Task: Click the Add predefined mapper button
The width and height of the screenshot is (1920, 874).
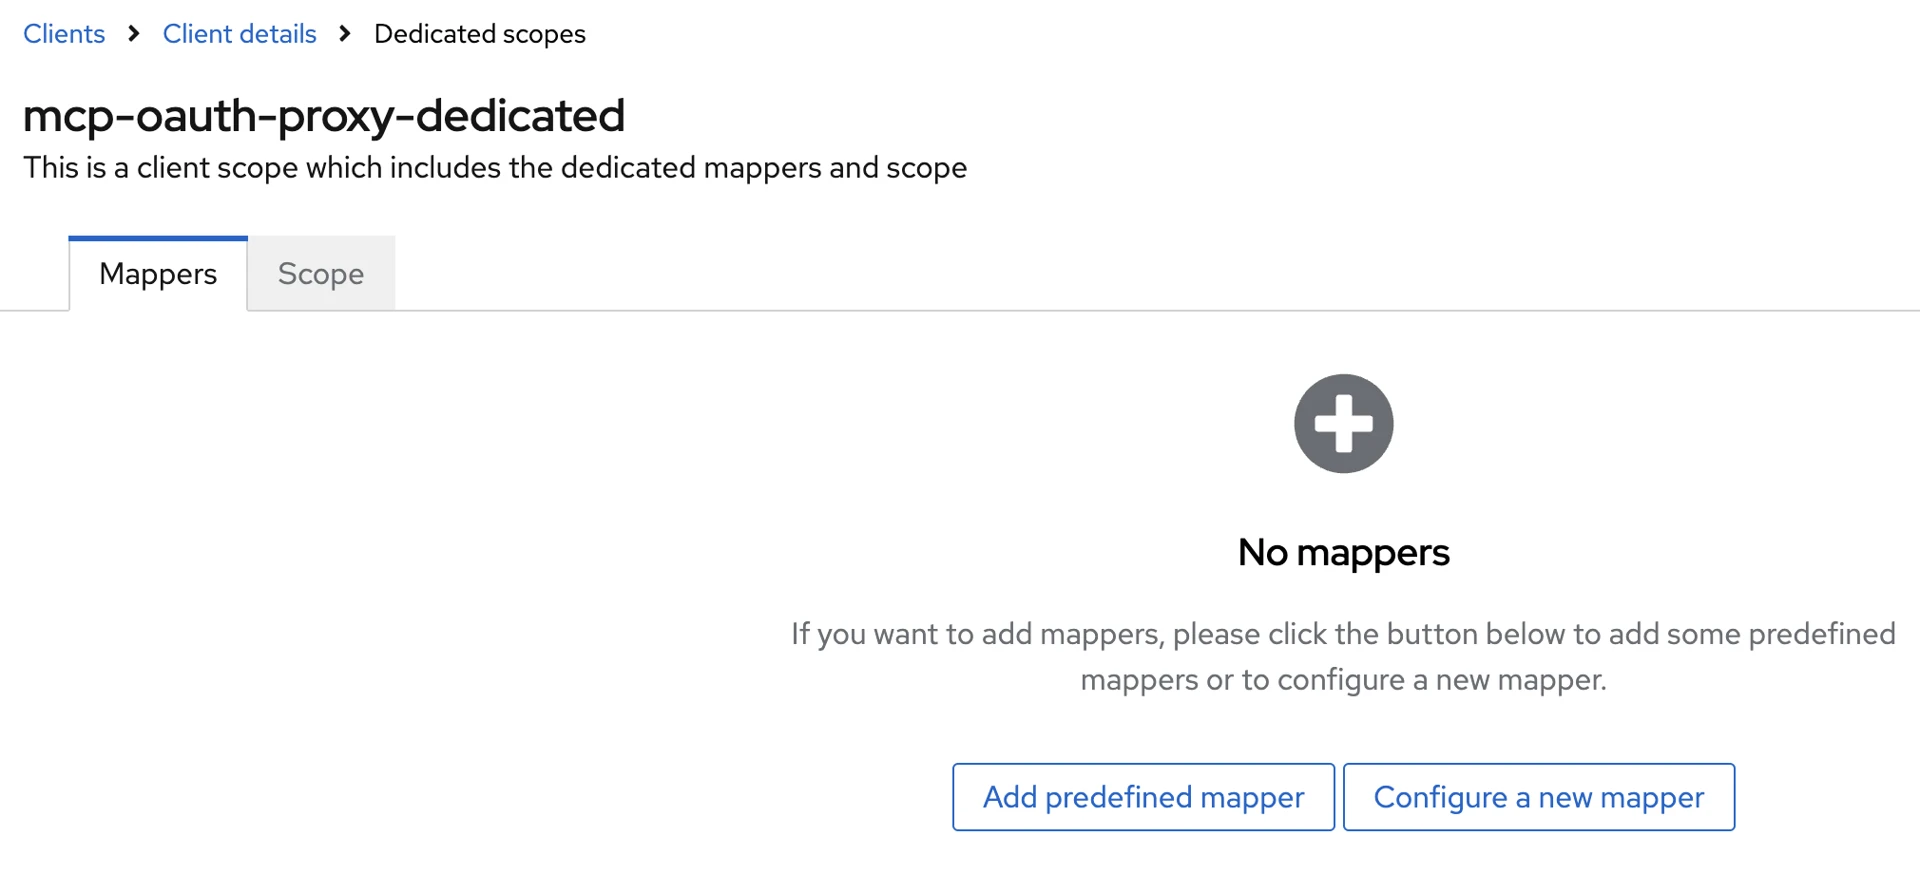Action: [1143, 797]
